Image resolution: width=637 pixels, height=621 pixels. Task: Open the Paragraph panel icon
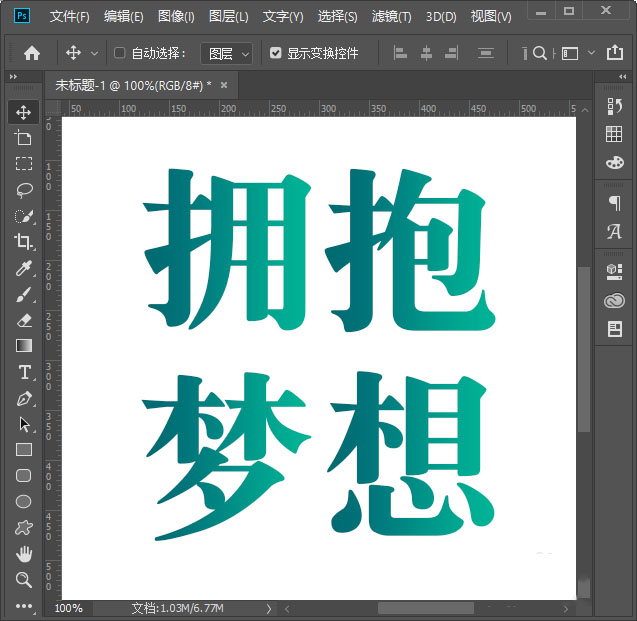pyautogui.click(x=614, y=203)
